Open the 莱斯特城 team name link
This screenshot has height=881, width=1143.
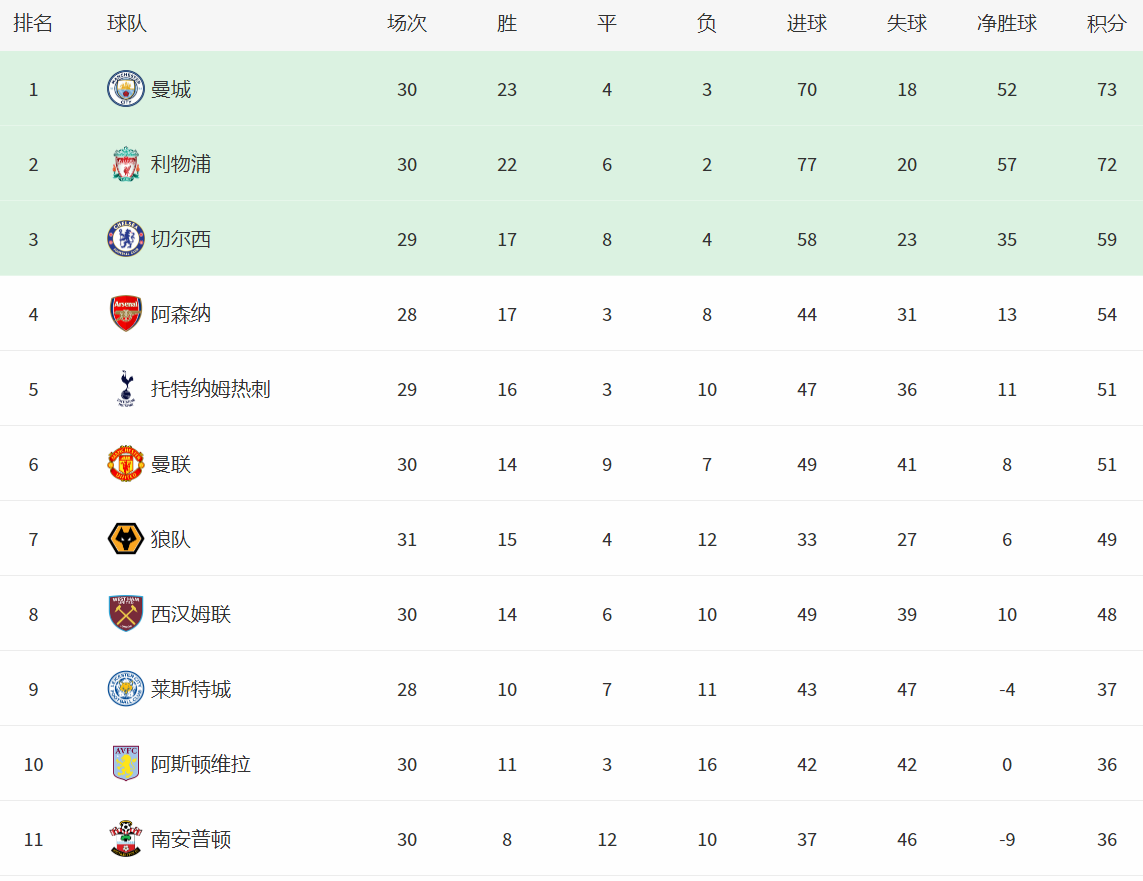[x=191, y=689]
